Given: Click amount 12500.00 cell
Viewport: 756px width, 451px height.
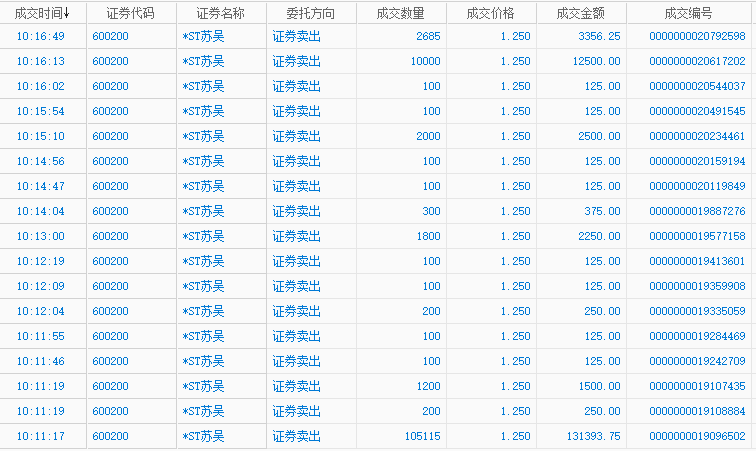Looking at the screenshot, I should (x=596, y=61).
